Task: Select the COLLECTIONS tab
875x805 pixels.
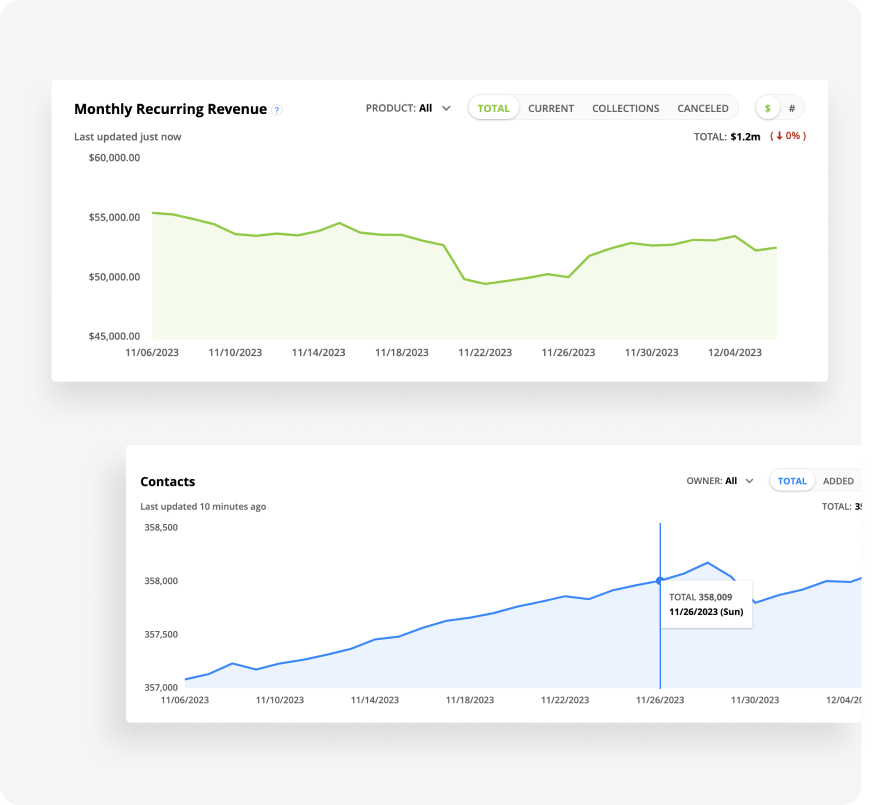Action: pos(625,108)
